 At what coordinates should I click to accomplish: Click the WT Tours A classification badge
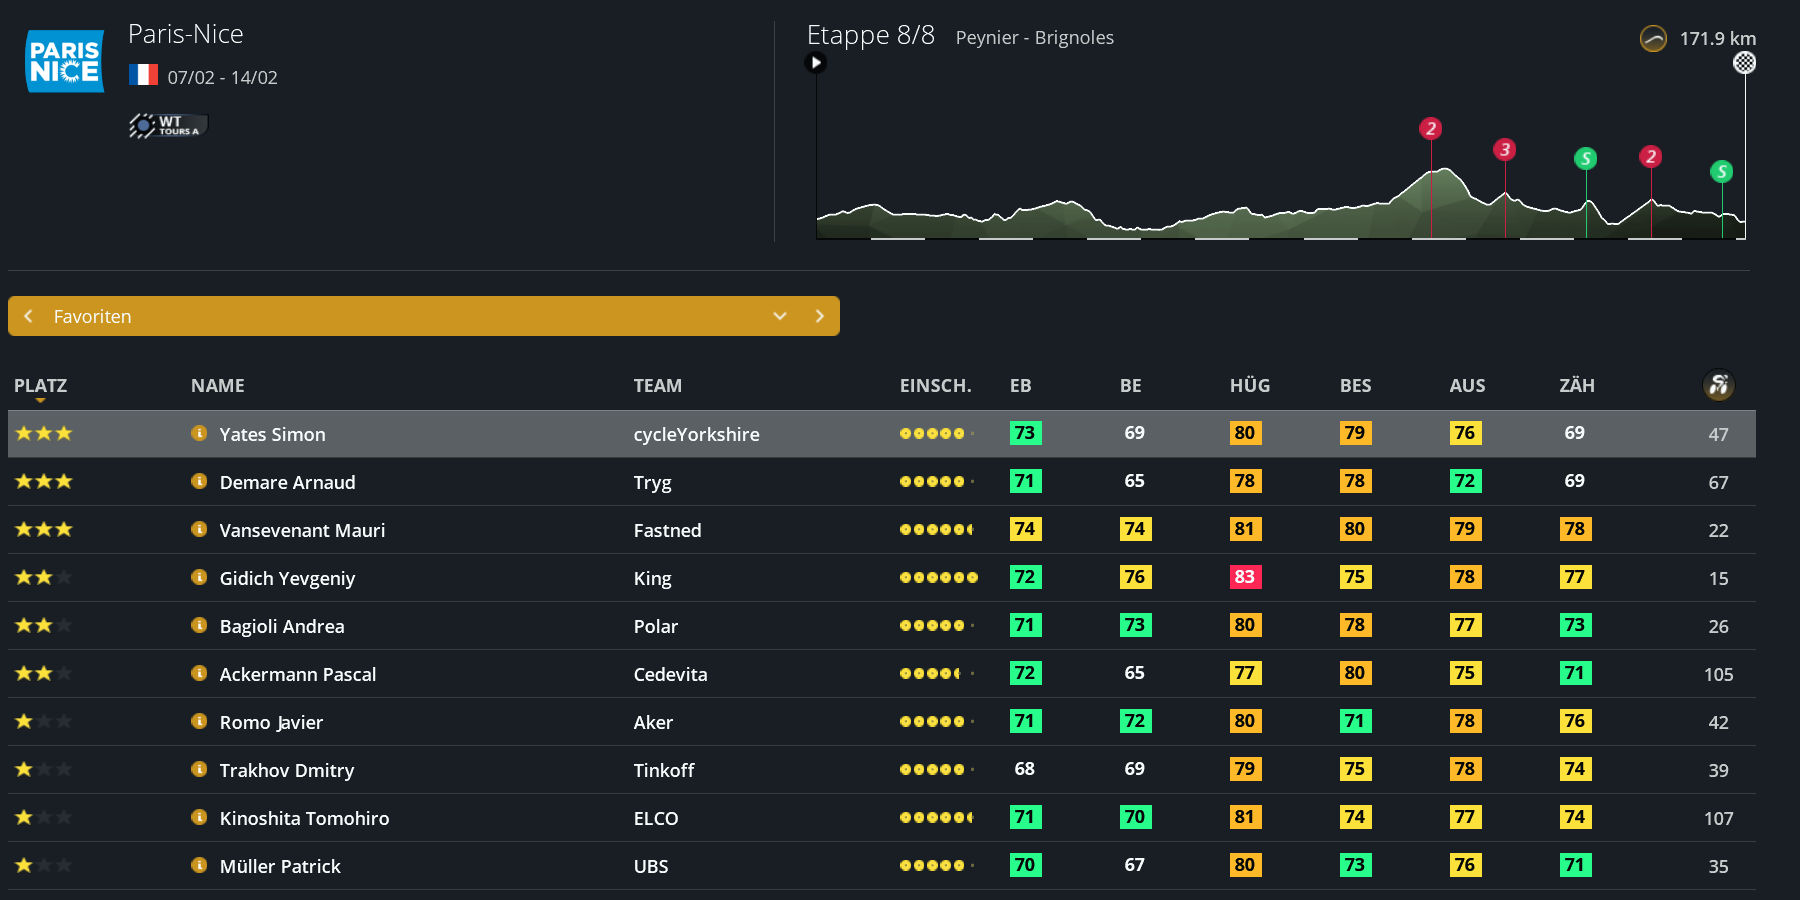167,125
